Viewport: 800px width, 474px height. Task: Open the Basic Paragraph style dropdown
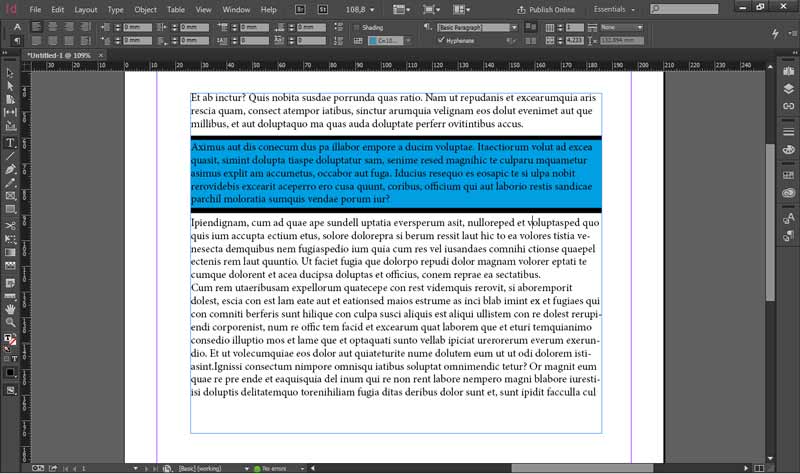pos(514,27)
